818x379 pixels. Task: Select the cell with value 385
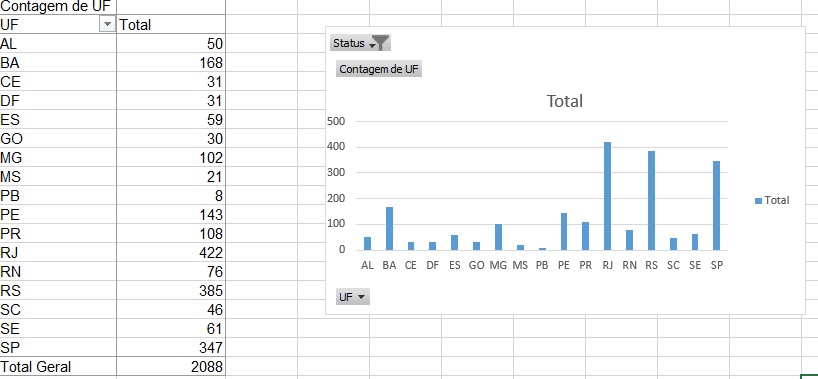pos(171,290)
